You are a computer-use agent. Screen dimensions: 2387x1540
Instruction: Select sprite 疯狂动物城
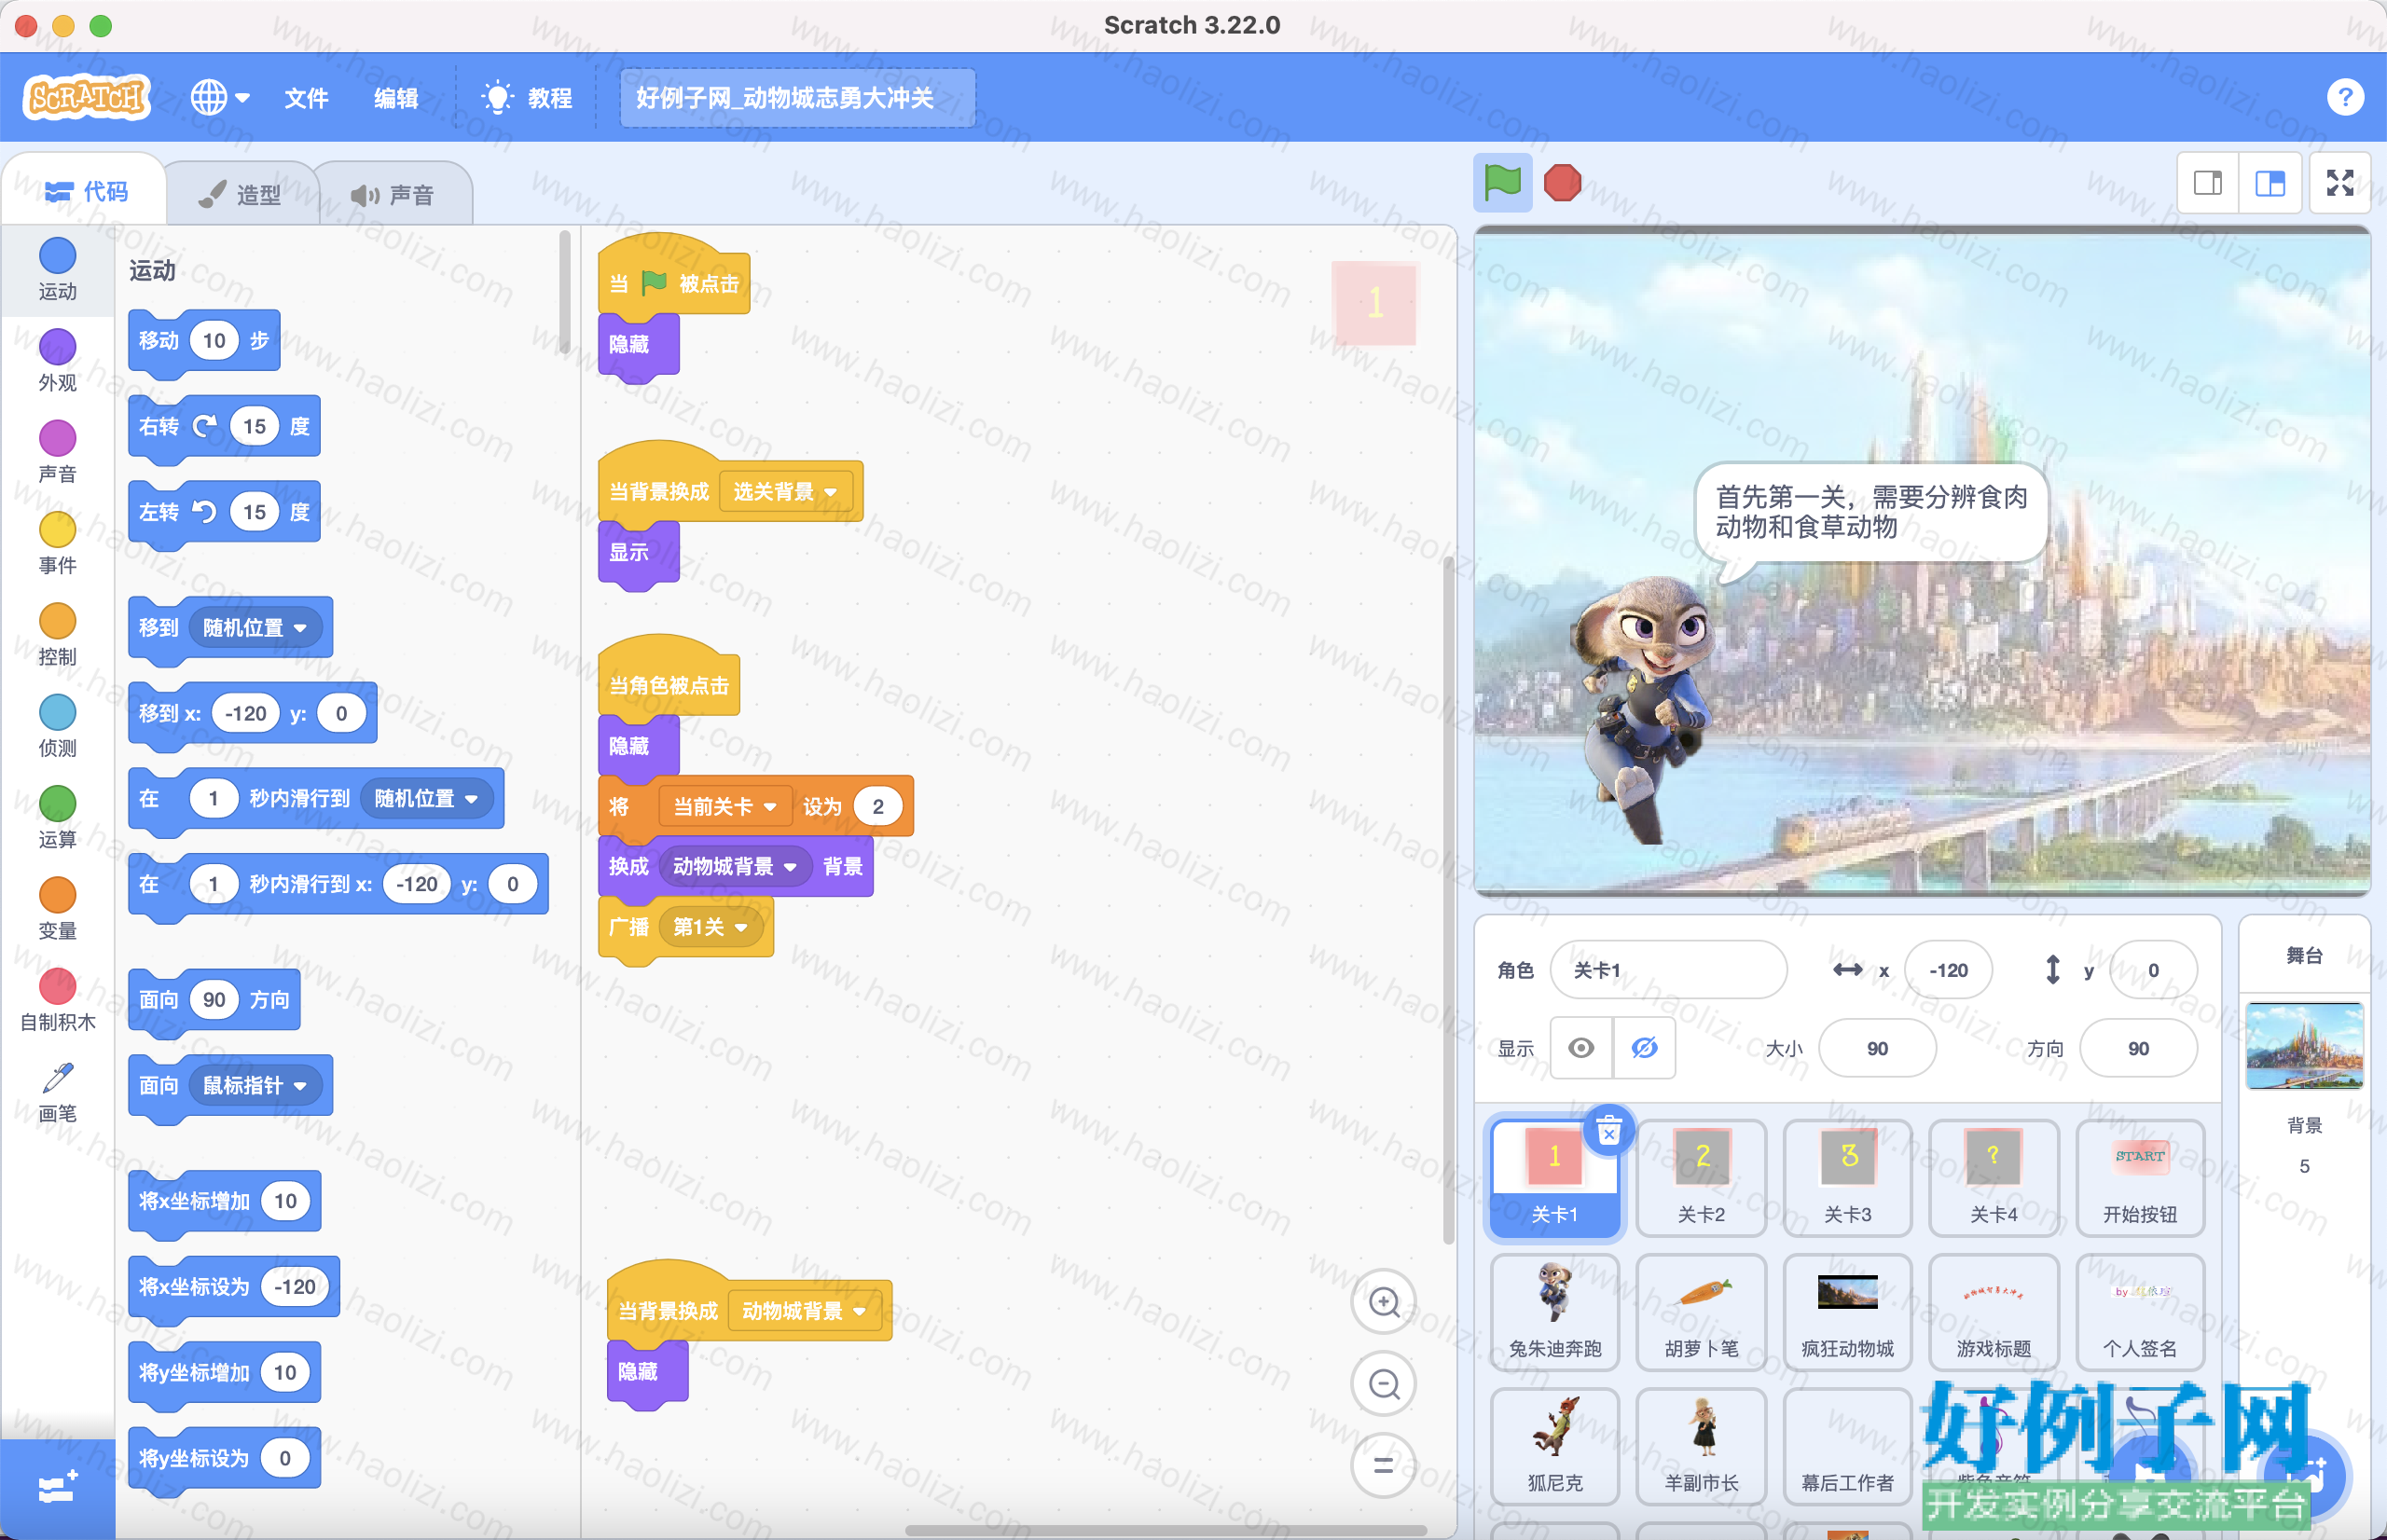[1847, 1312]
